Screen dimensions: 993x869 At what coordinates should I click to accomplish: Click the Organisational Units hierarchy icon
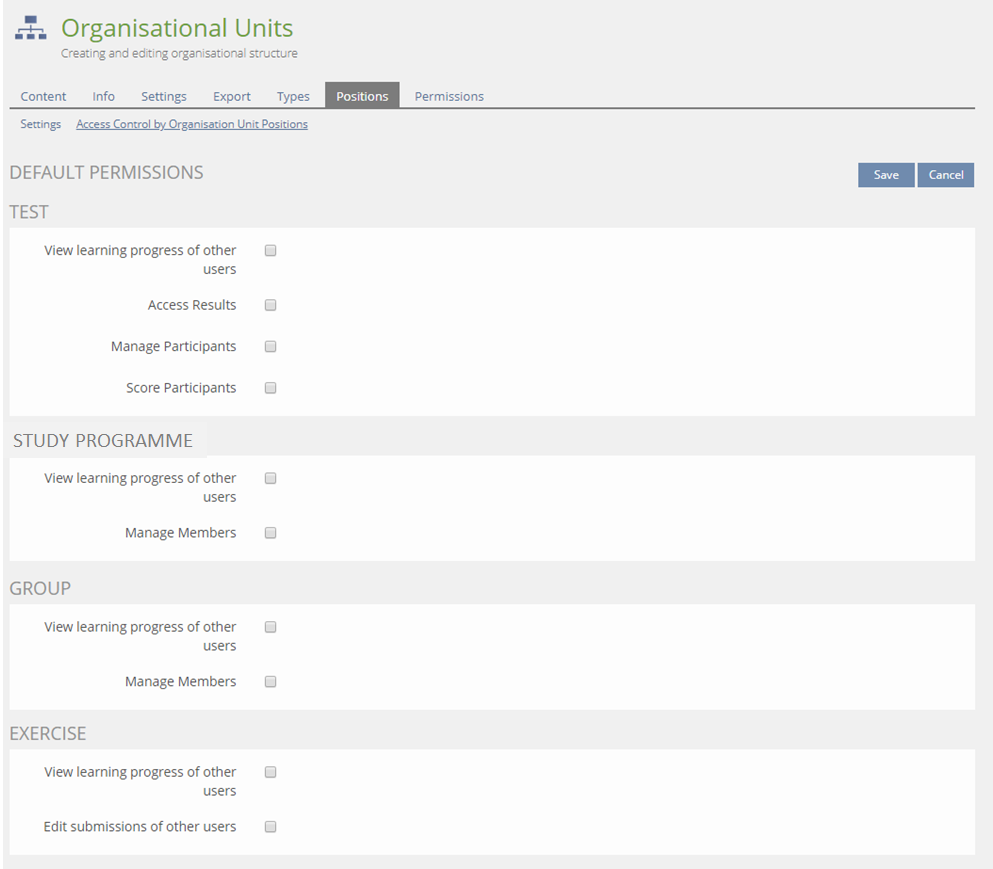31,29
